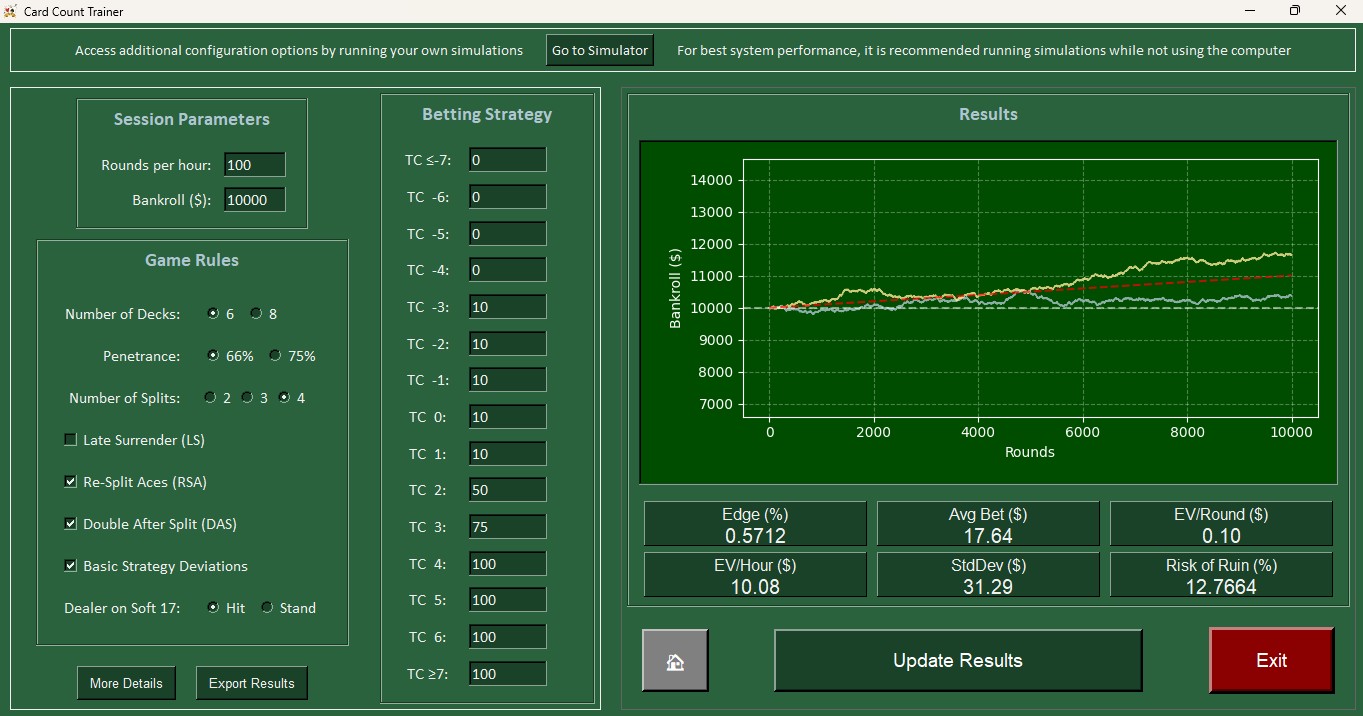This screenshot has height=716, width=1363.
Task: Click the TC 3 bet field
Action: pos(507,527)
